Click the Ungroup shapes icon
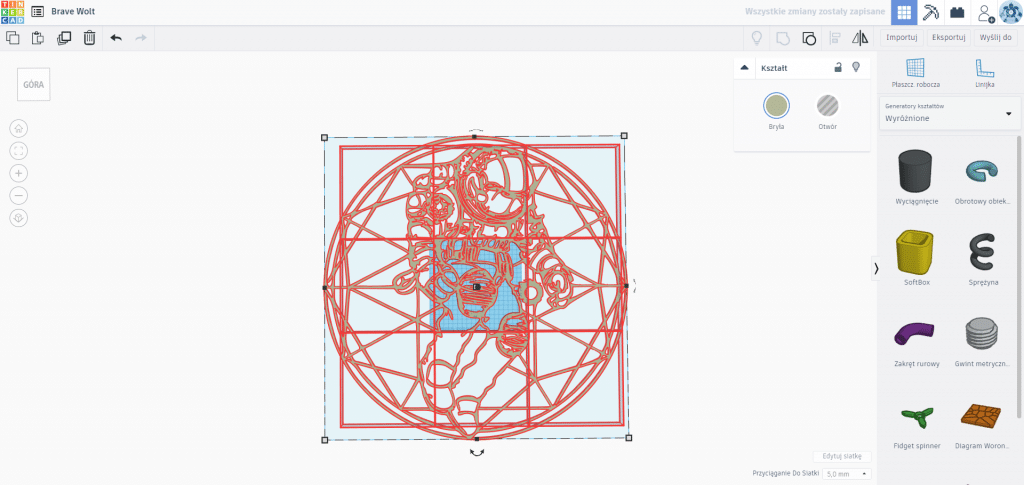Image resolution: width=1024 pixels, height=485 pixels. pos(808,38)
